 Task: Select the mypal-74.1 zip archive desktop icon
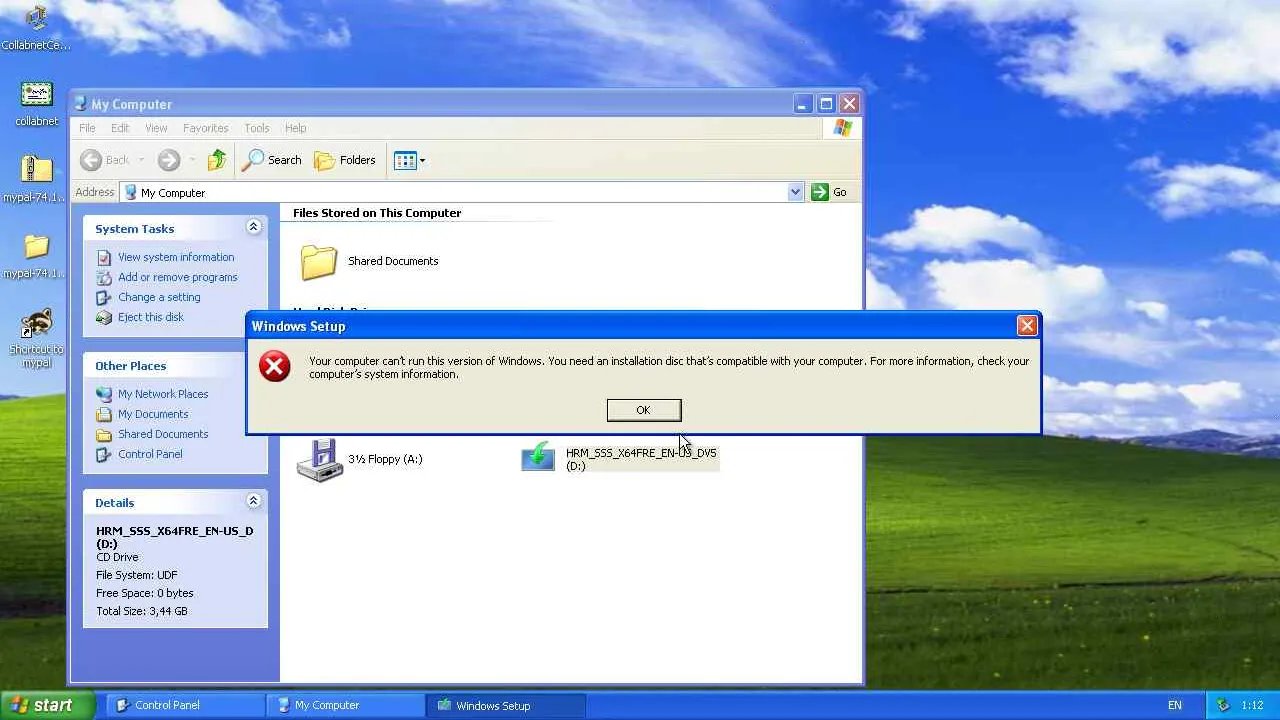tap(36, 179)
